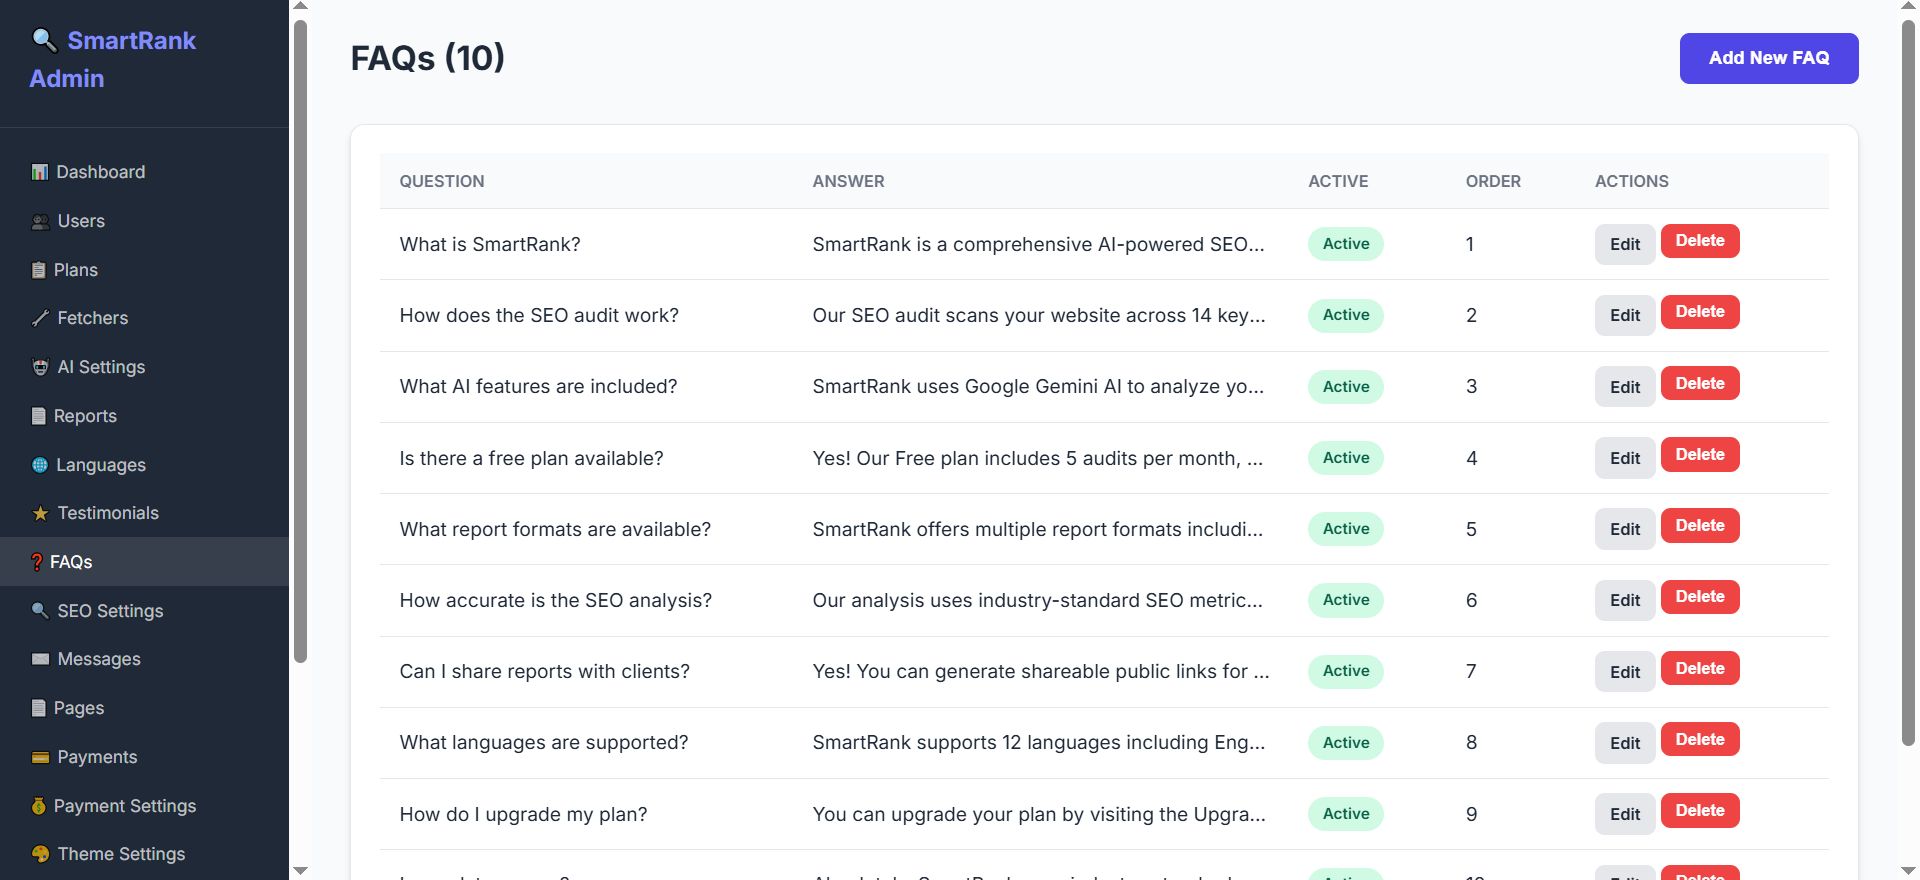The height and width of the screenshot is (880, 1920).
Task: Click the Messages envelope icon
Action: point(40,659)
